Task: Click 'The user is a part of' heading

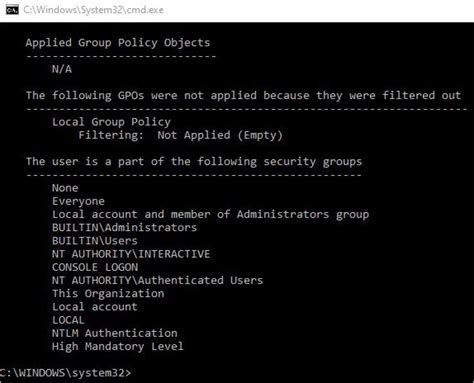Action: 194,162
